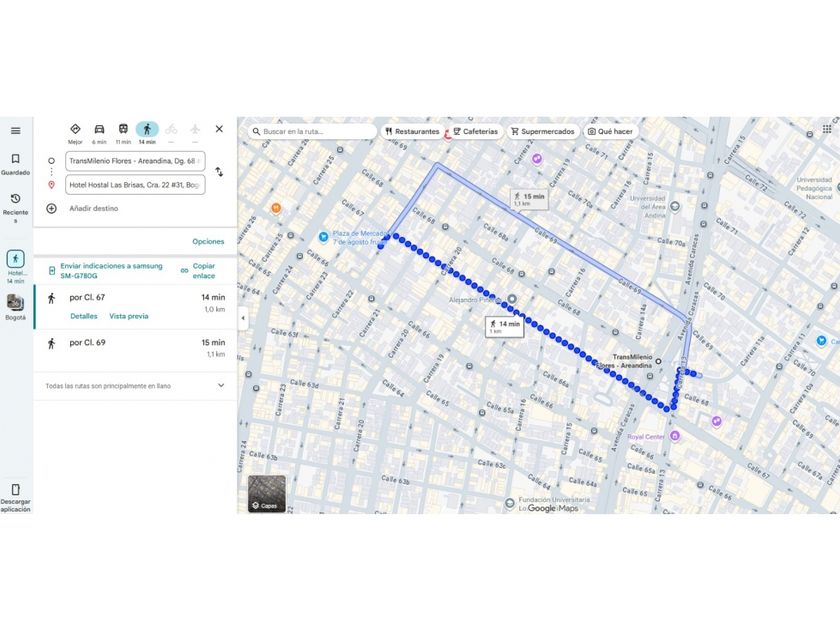Add a destination with Añadir destino

coord(93,208)
